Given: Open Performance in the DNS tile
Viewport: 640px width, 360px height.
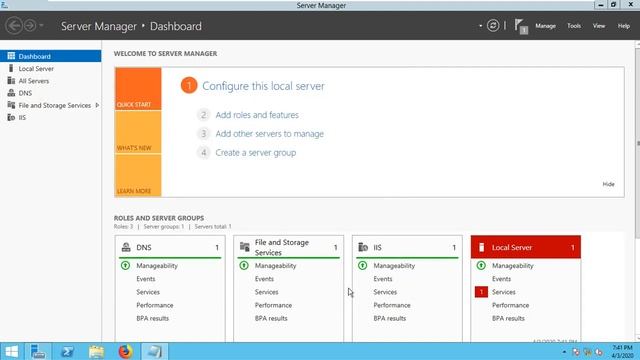Looking at the screenshot, I should [x=155, y=305].
